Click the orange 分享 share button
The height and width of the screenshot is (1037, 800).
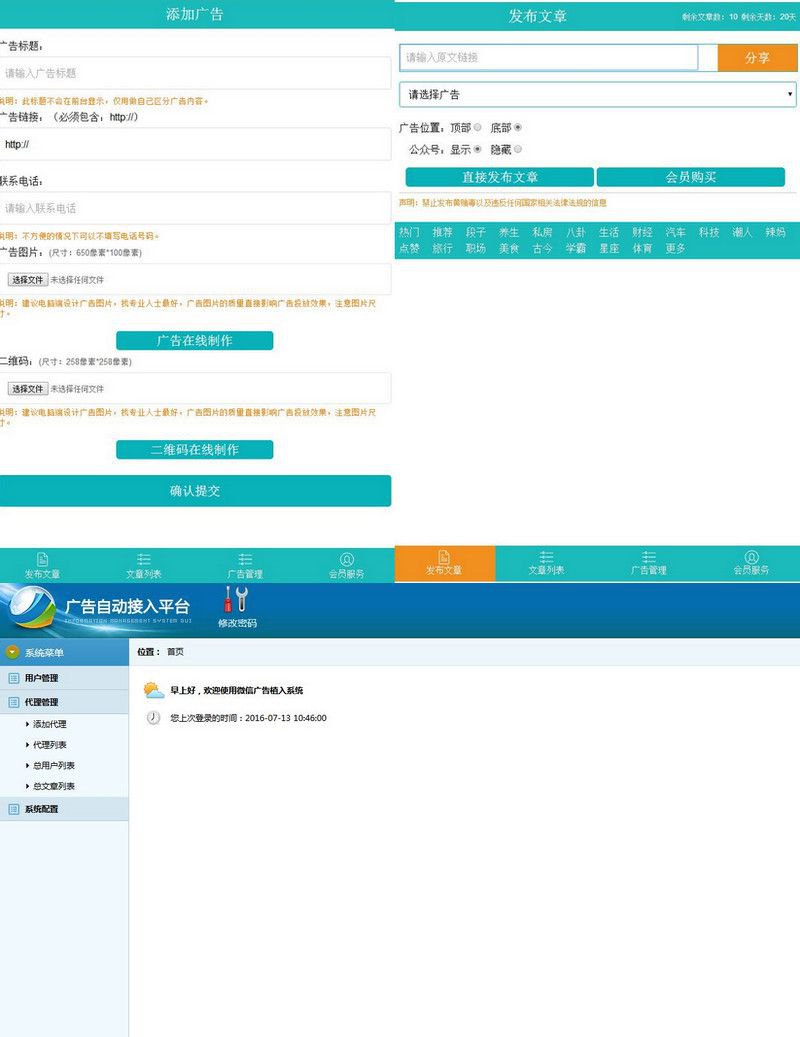[x=757, y=59]
